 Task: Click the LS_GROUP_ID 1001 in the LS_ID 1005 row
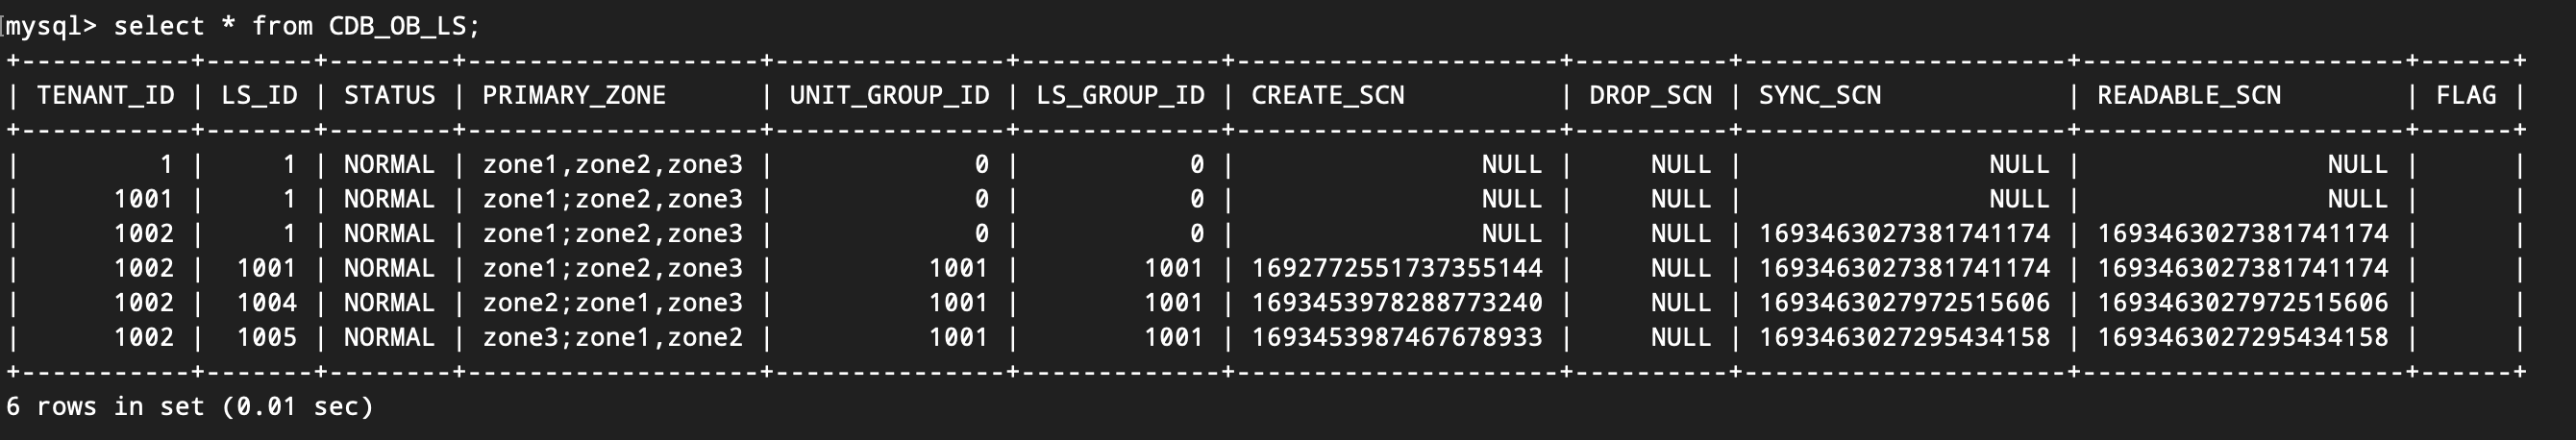1175,338
